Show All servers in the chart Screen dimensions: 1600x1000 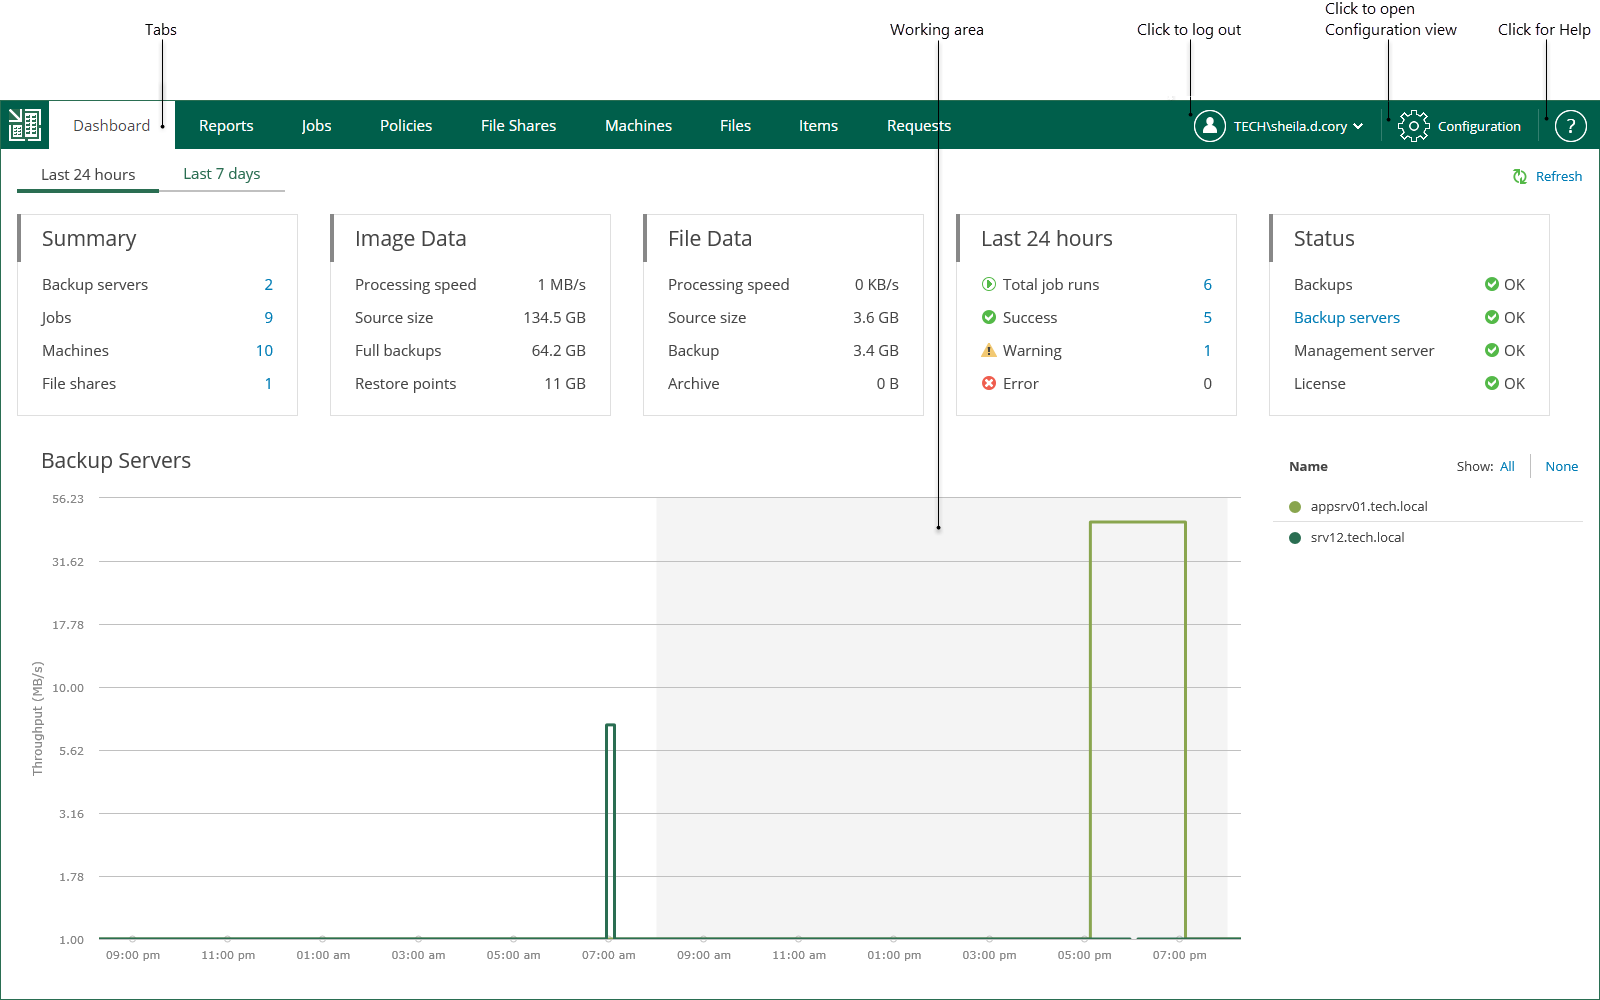pyautogui.click(x=1507, y=466)
